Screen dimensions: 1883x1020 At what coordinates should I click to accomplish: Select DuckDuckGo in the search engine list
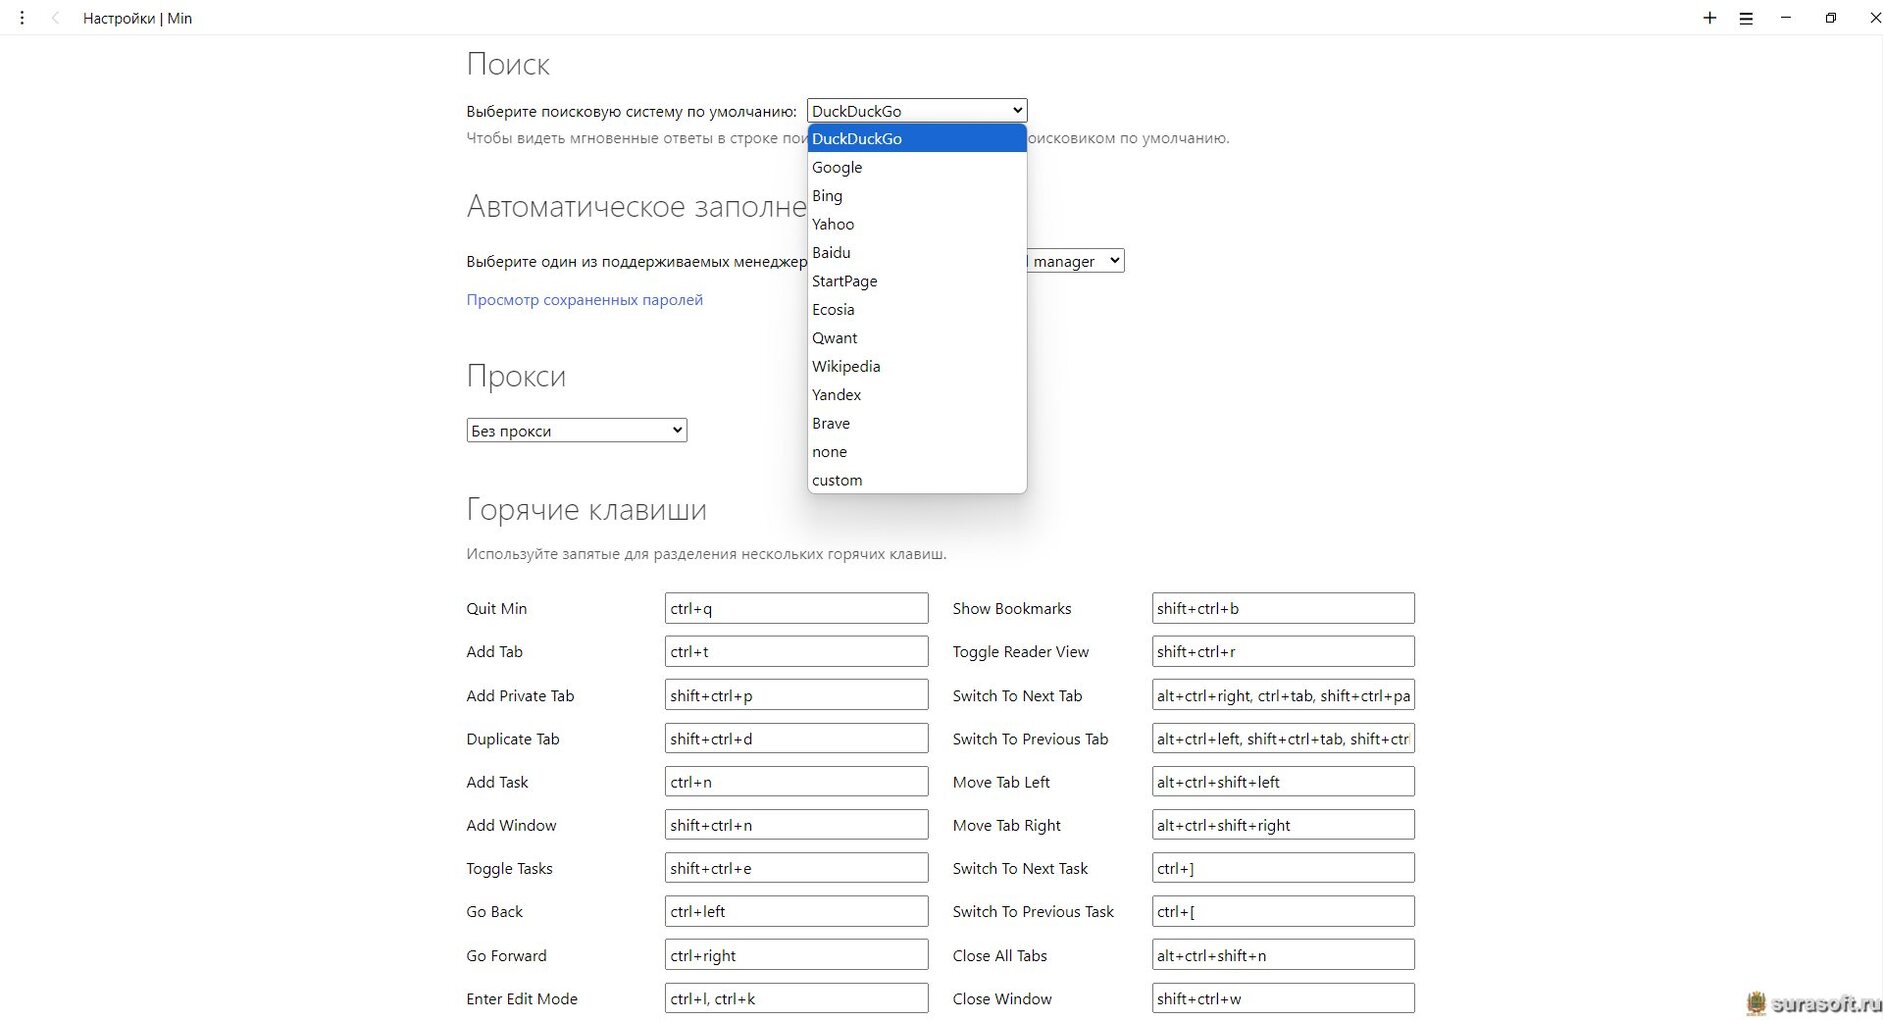tap(917, 138)
